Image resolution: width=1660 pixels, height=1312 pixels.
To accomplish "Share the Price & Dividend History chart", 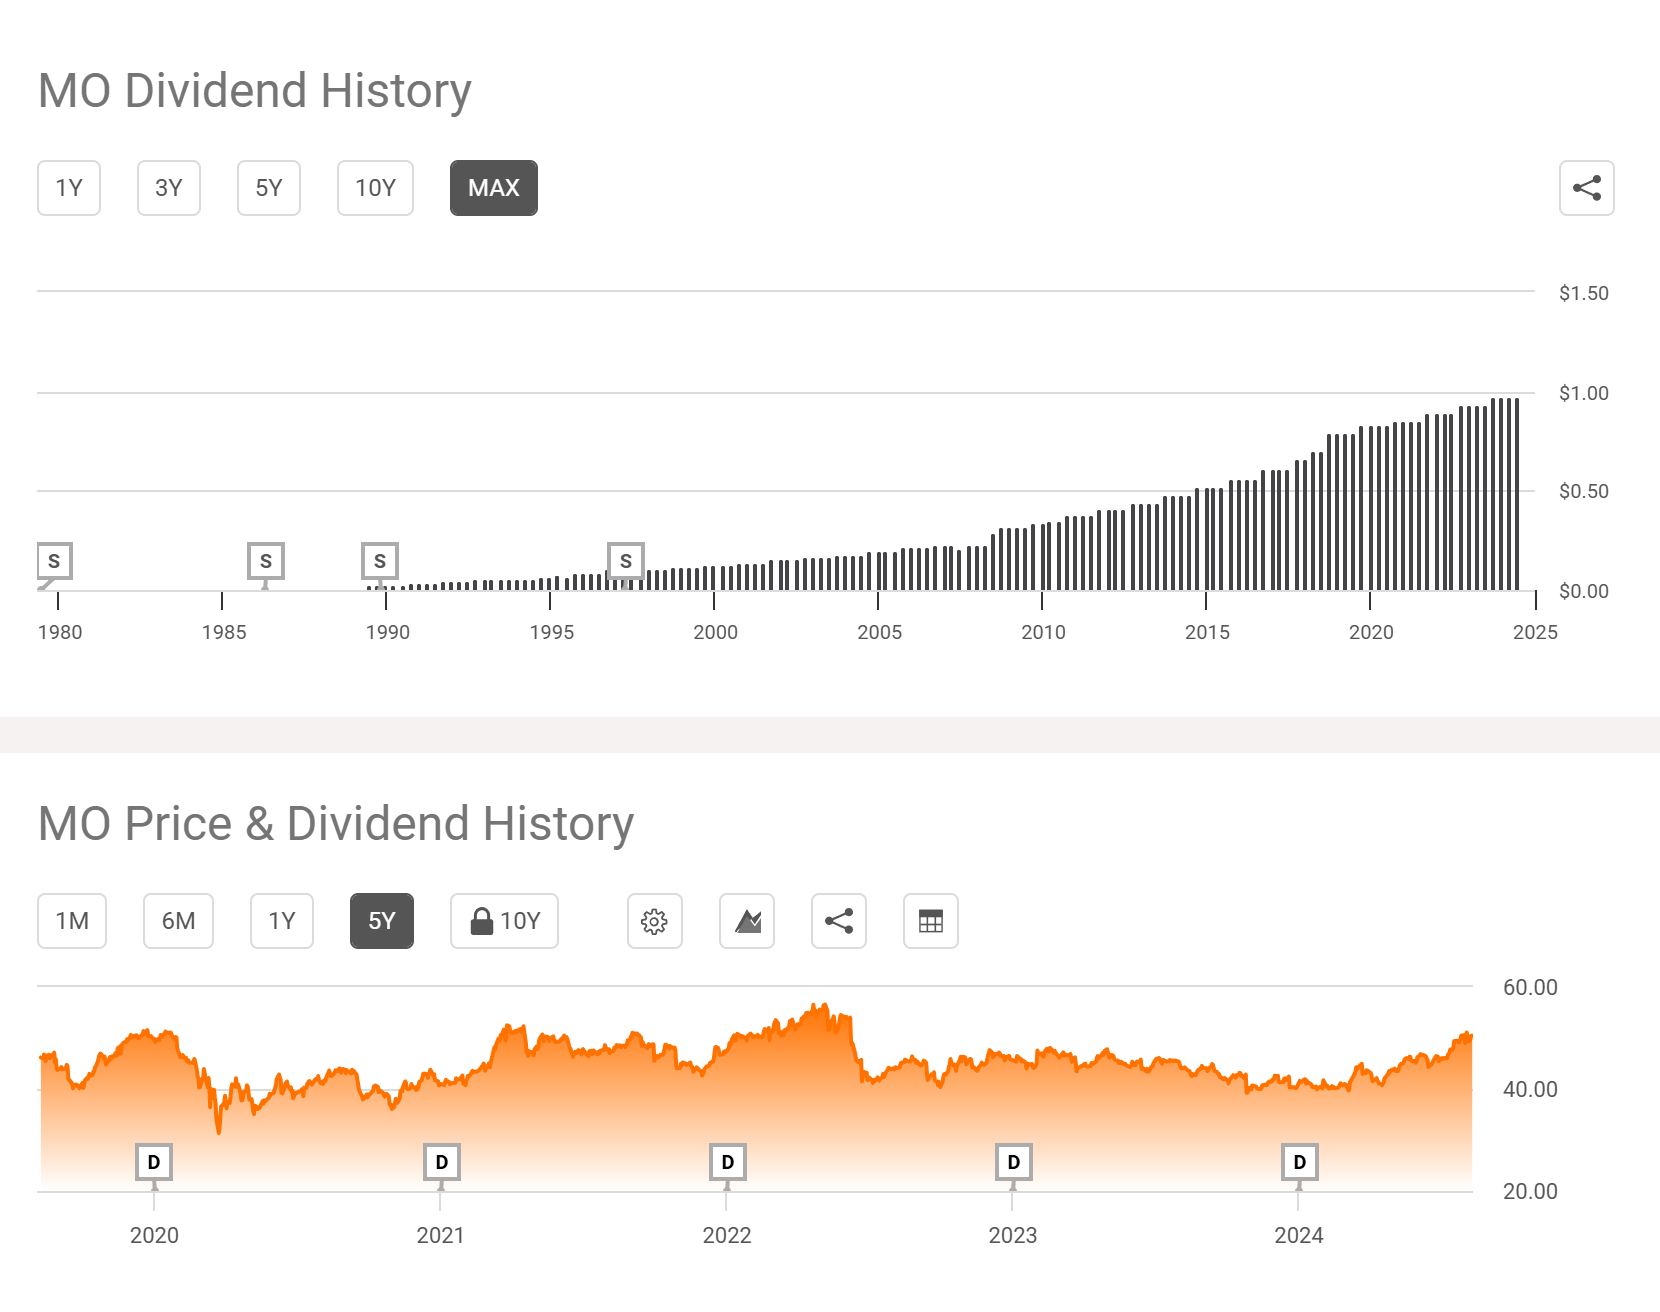I will [839, 921].
